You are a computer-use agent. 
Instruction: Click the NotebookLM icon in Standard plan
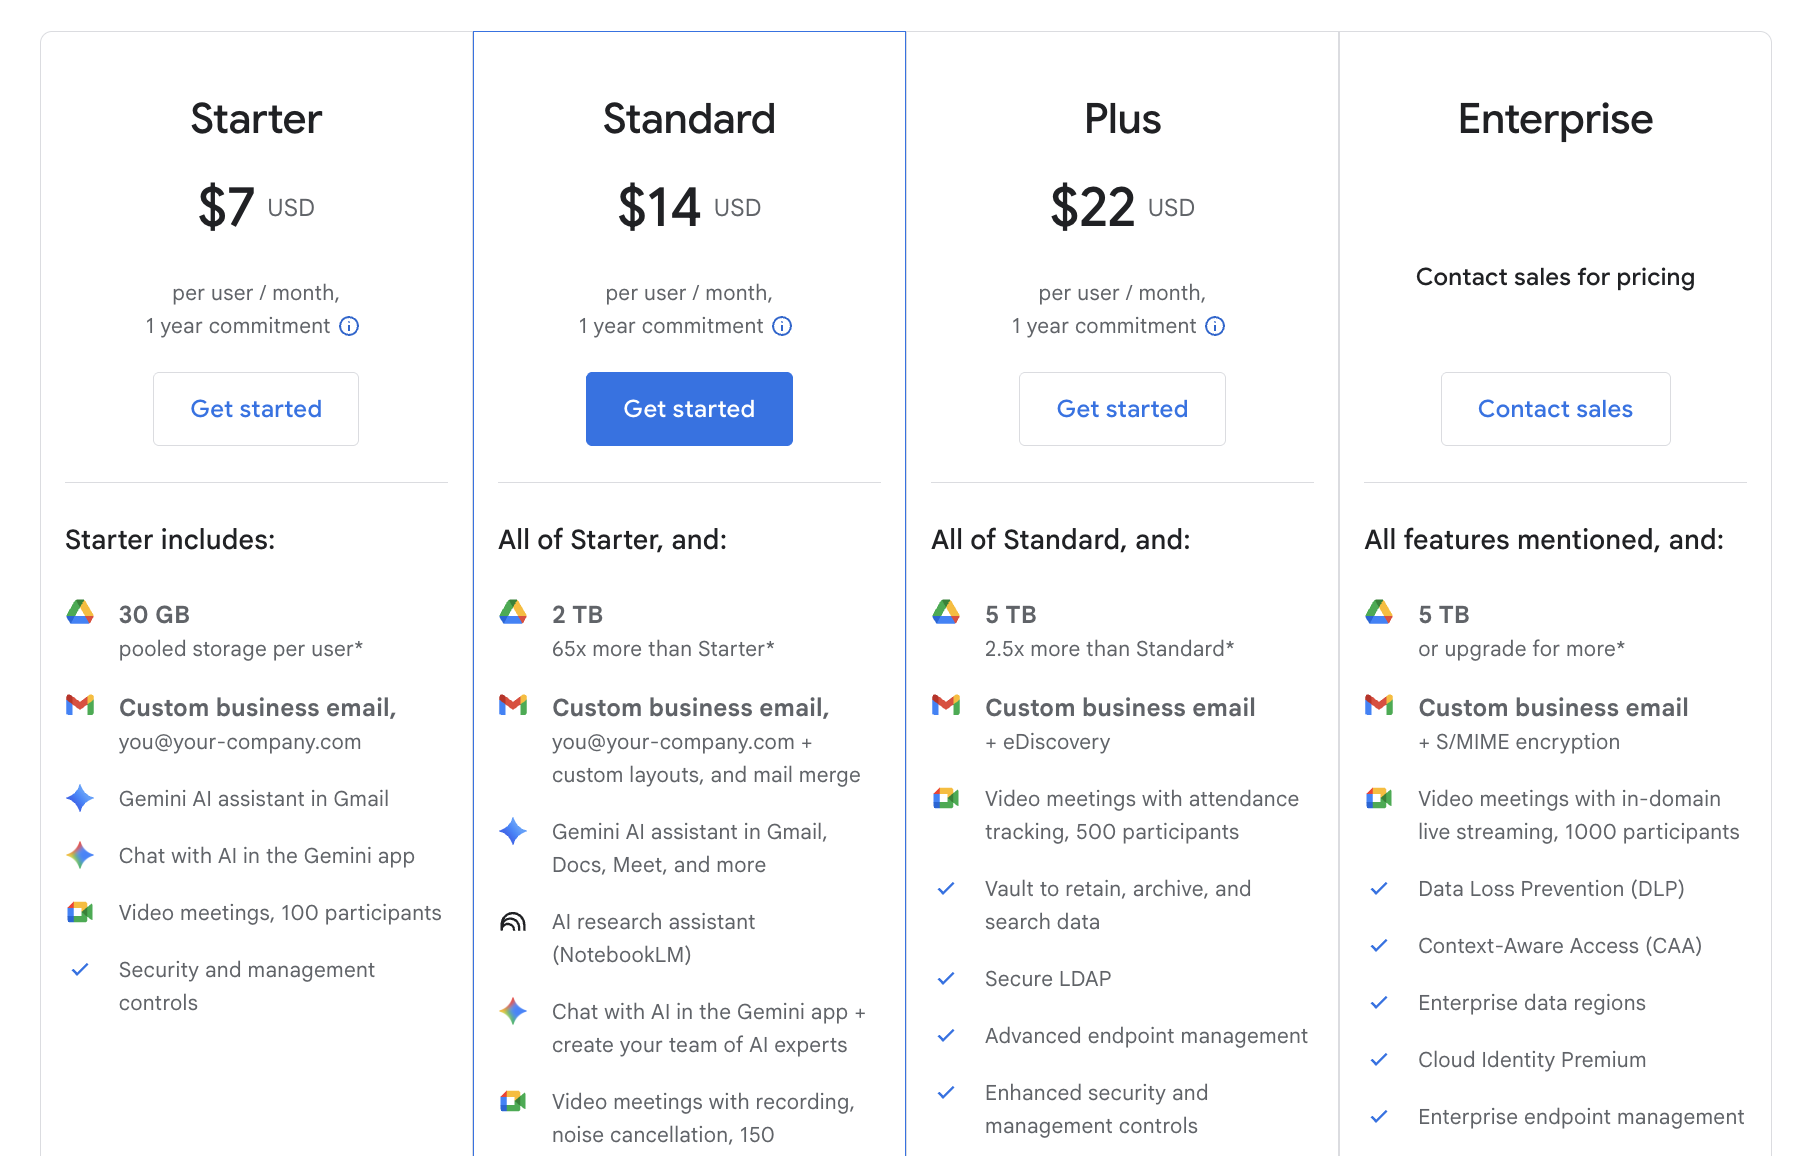coord(513,922)
